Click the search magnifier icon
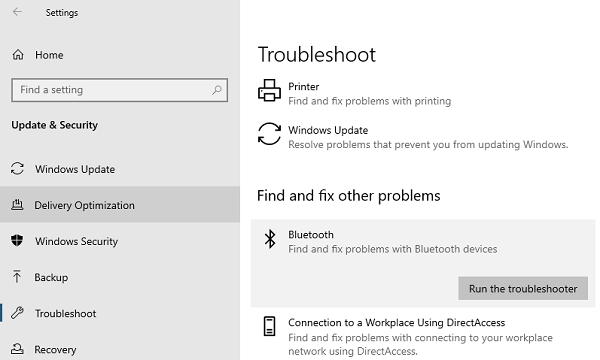Screen dimensions: 600x360 pos(217,90)
